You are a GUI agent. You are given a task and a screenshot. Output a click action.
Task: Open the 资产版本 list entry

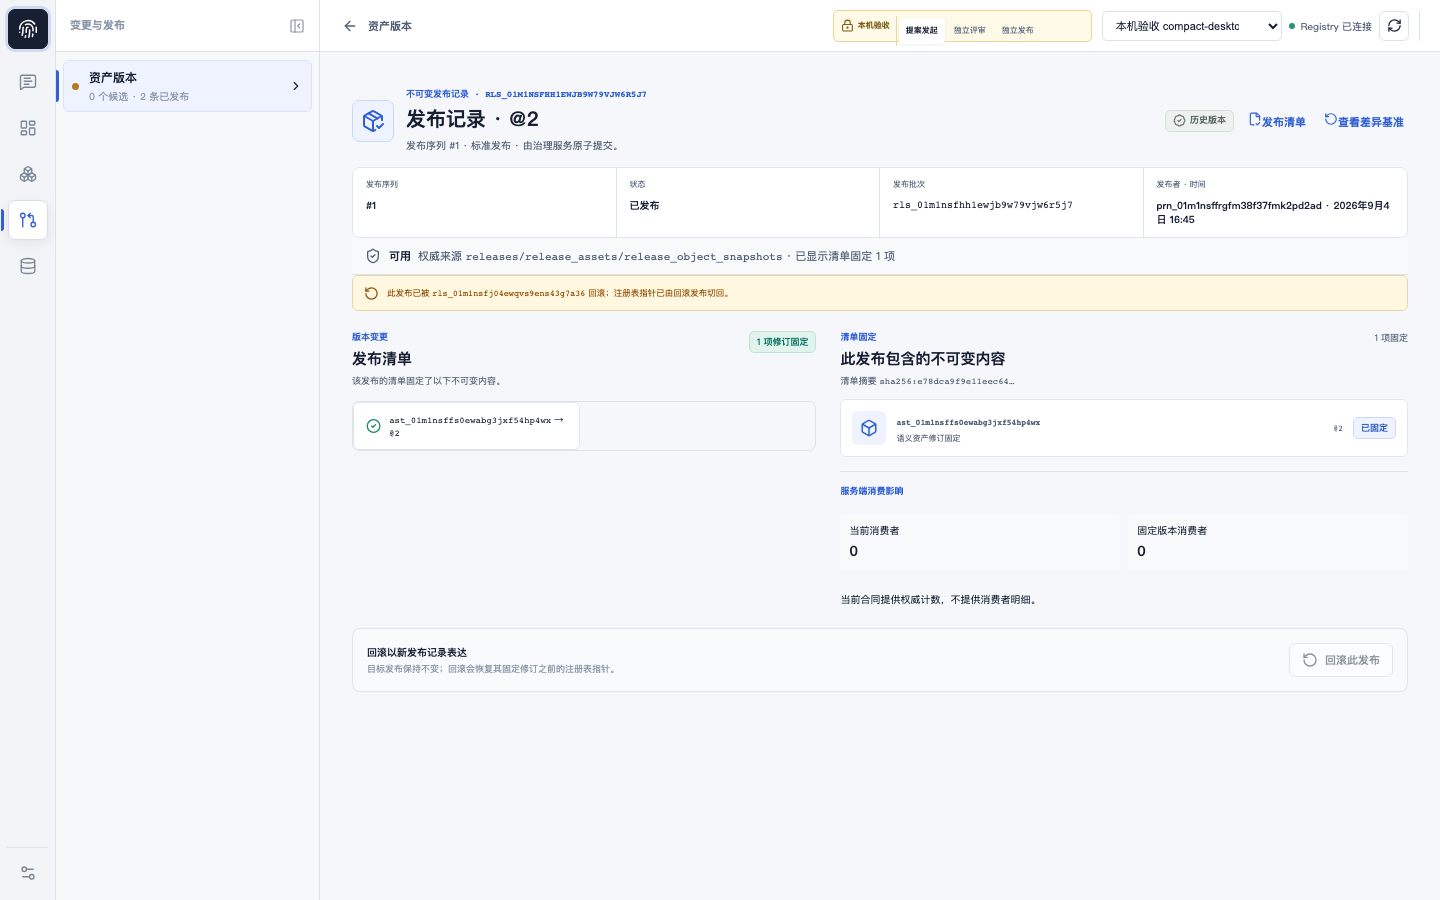pyautogui.click(x=188, y=86)
